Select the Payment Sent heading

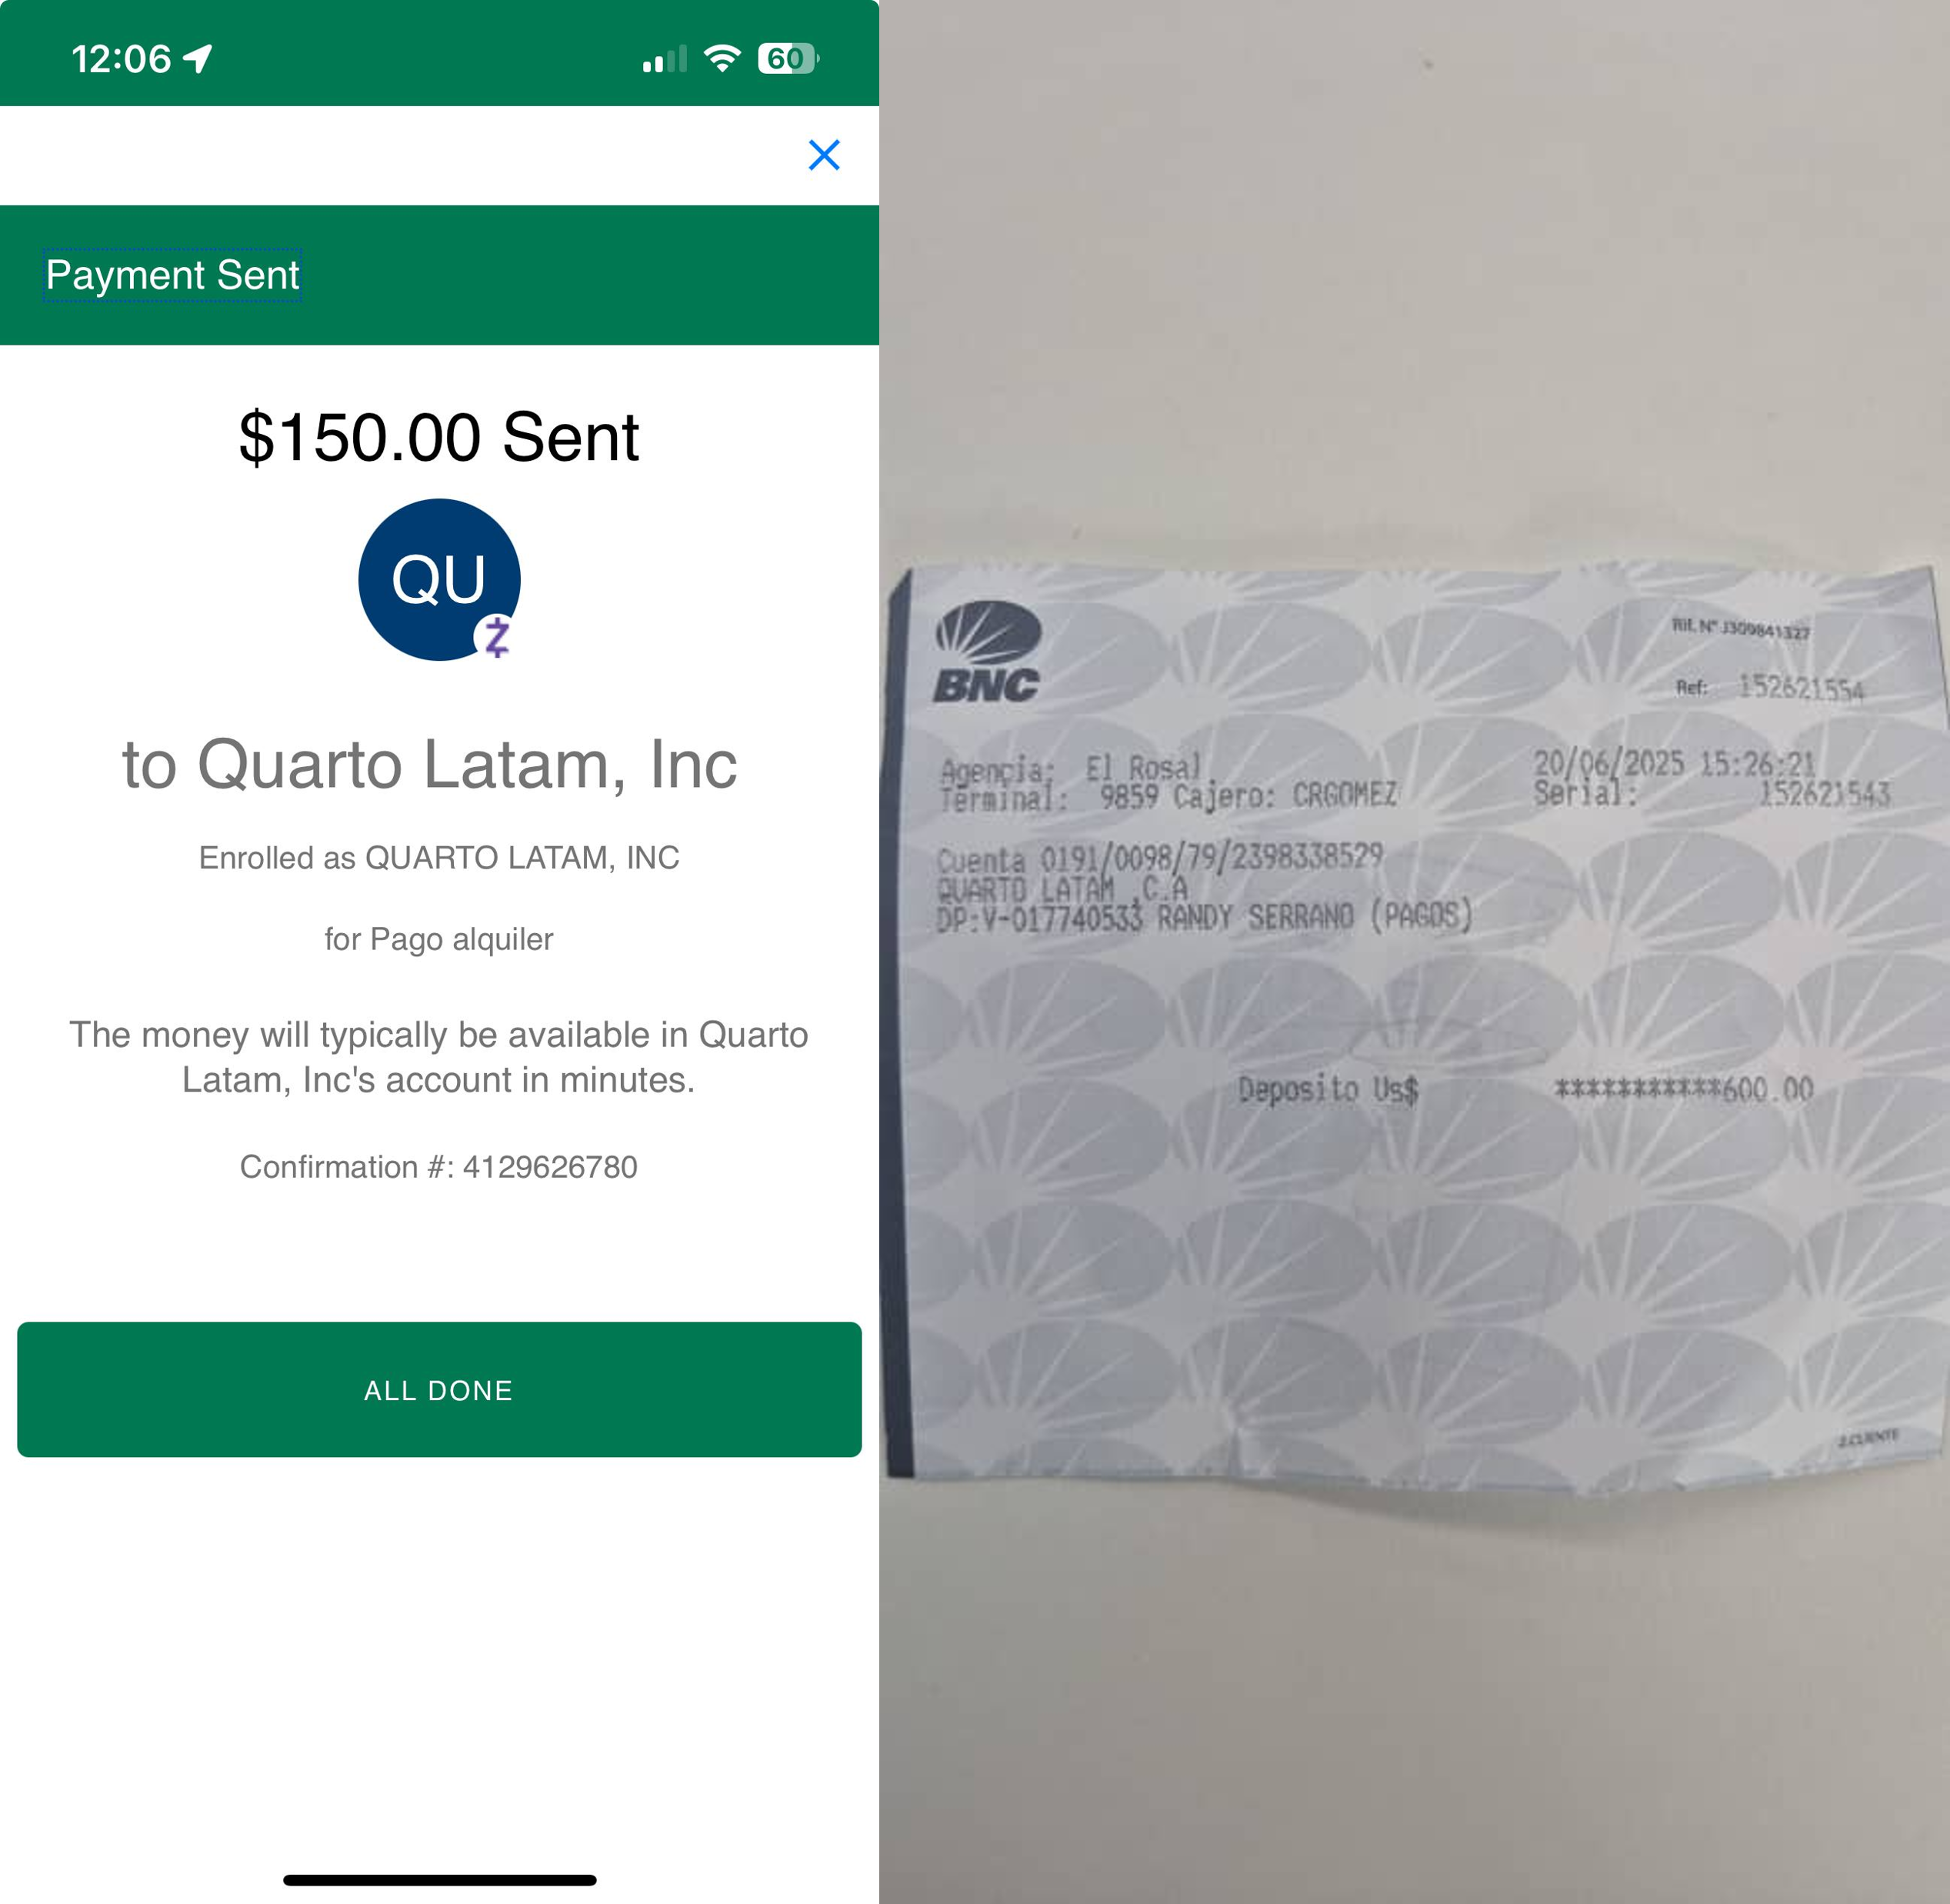coord(172,275)
